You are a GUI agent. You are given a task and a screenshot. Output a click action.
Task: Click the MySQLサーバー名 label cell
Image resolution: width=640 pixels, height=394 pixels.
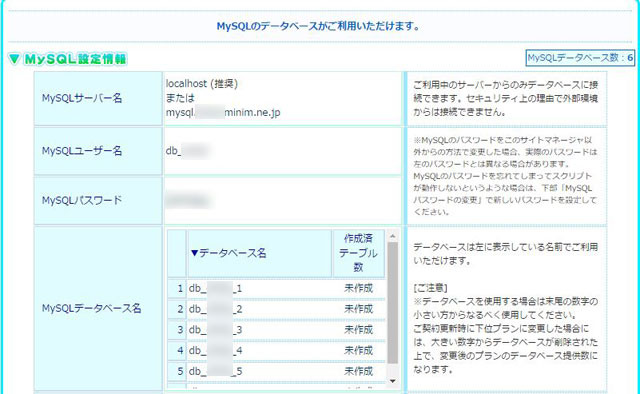pyautogui.click(x=98, y=98)
